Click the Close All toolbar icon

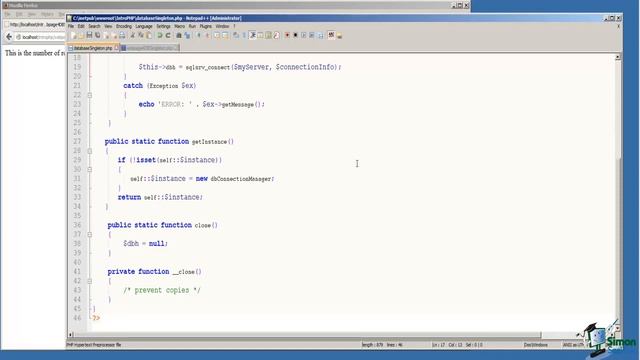(115, 36)
